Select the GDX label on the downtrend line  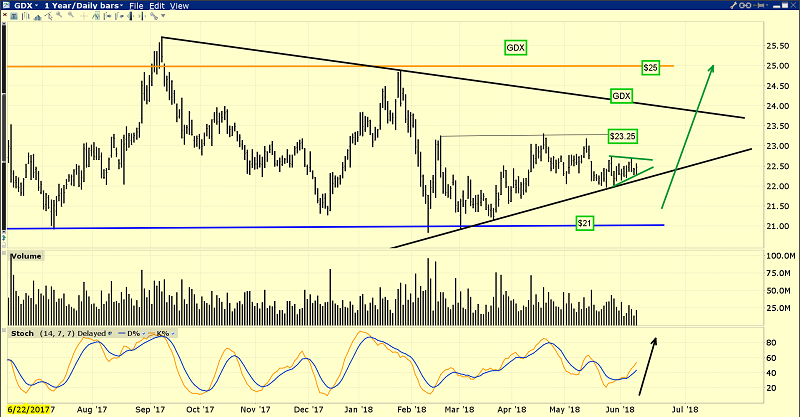point(621,96)
